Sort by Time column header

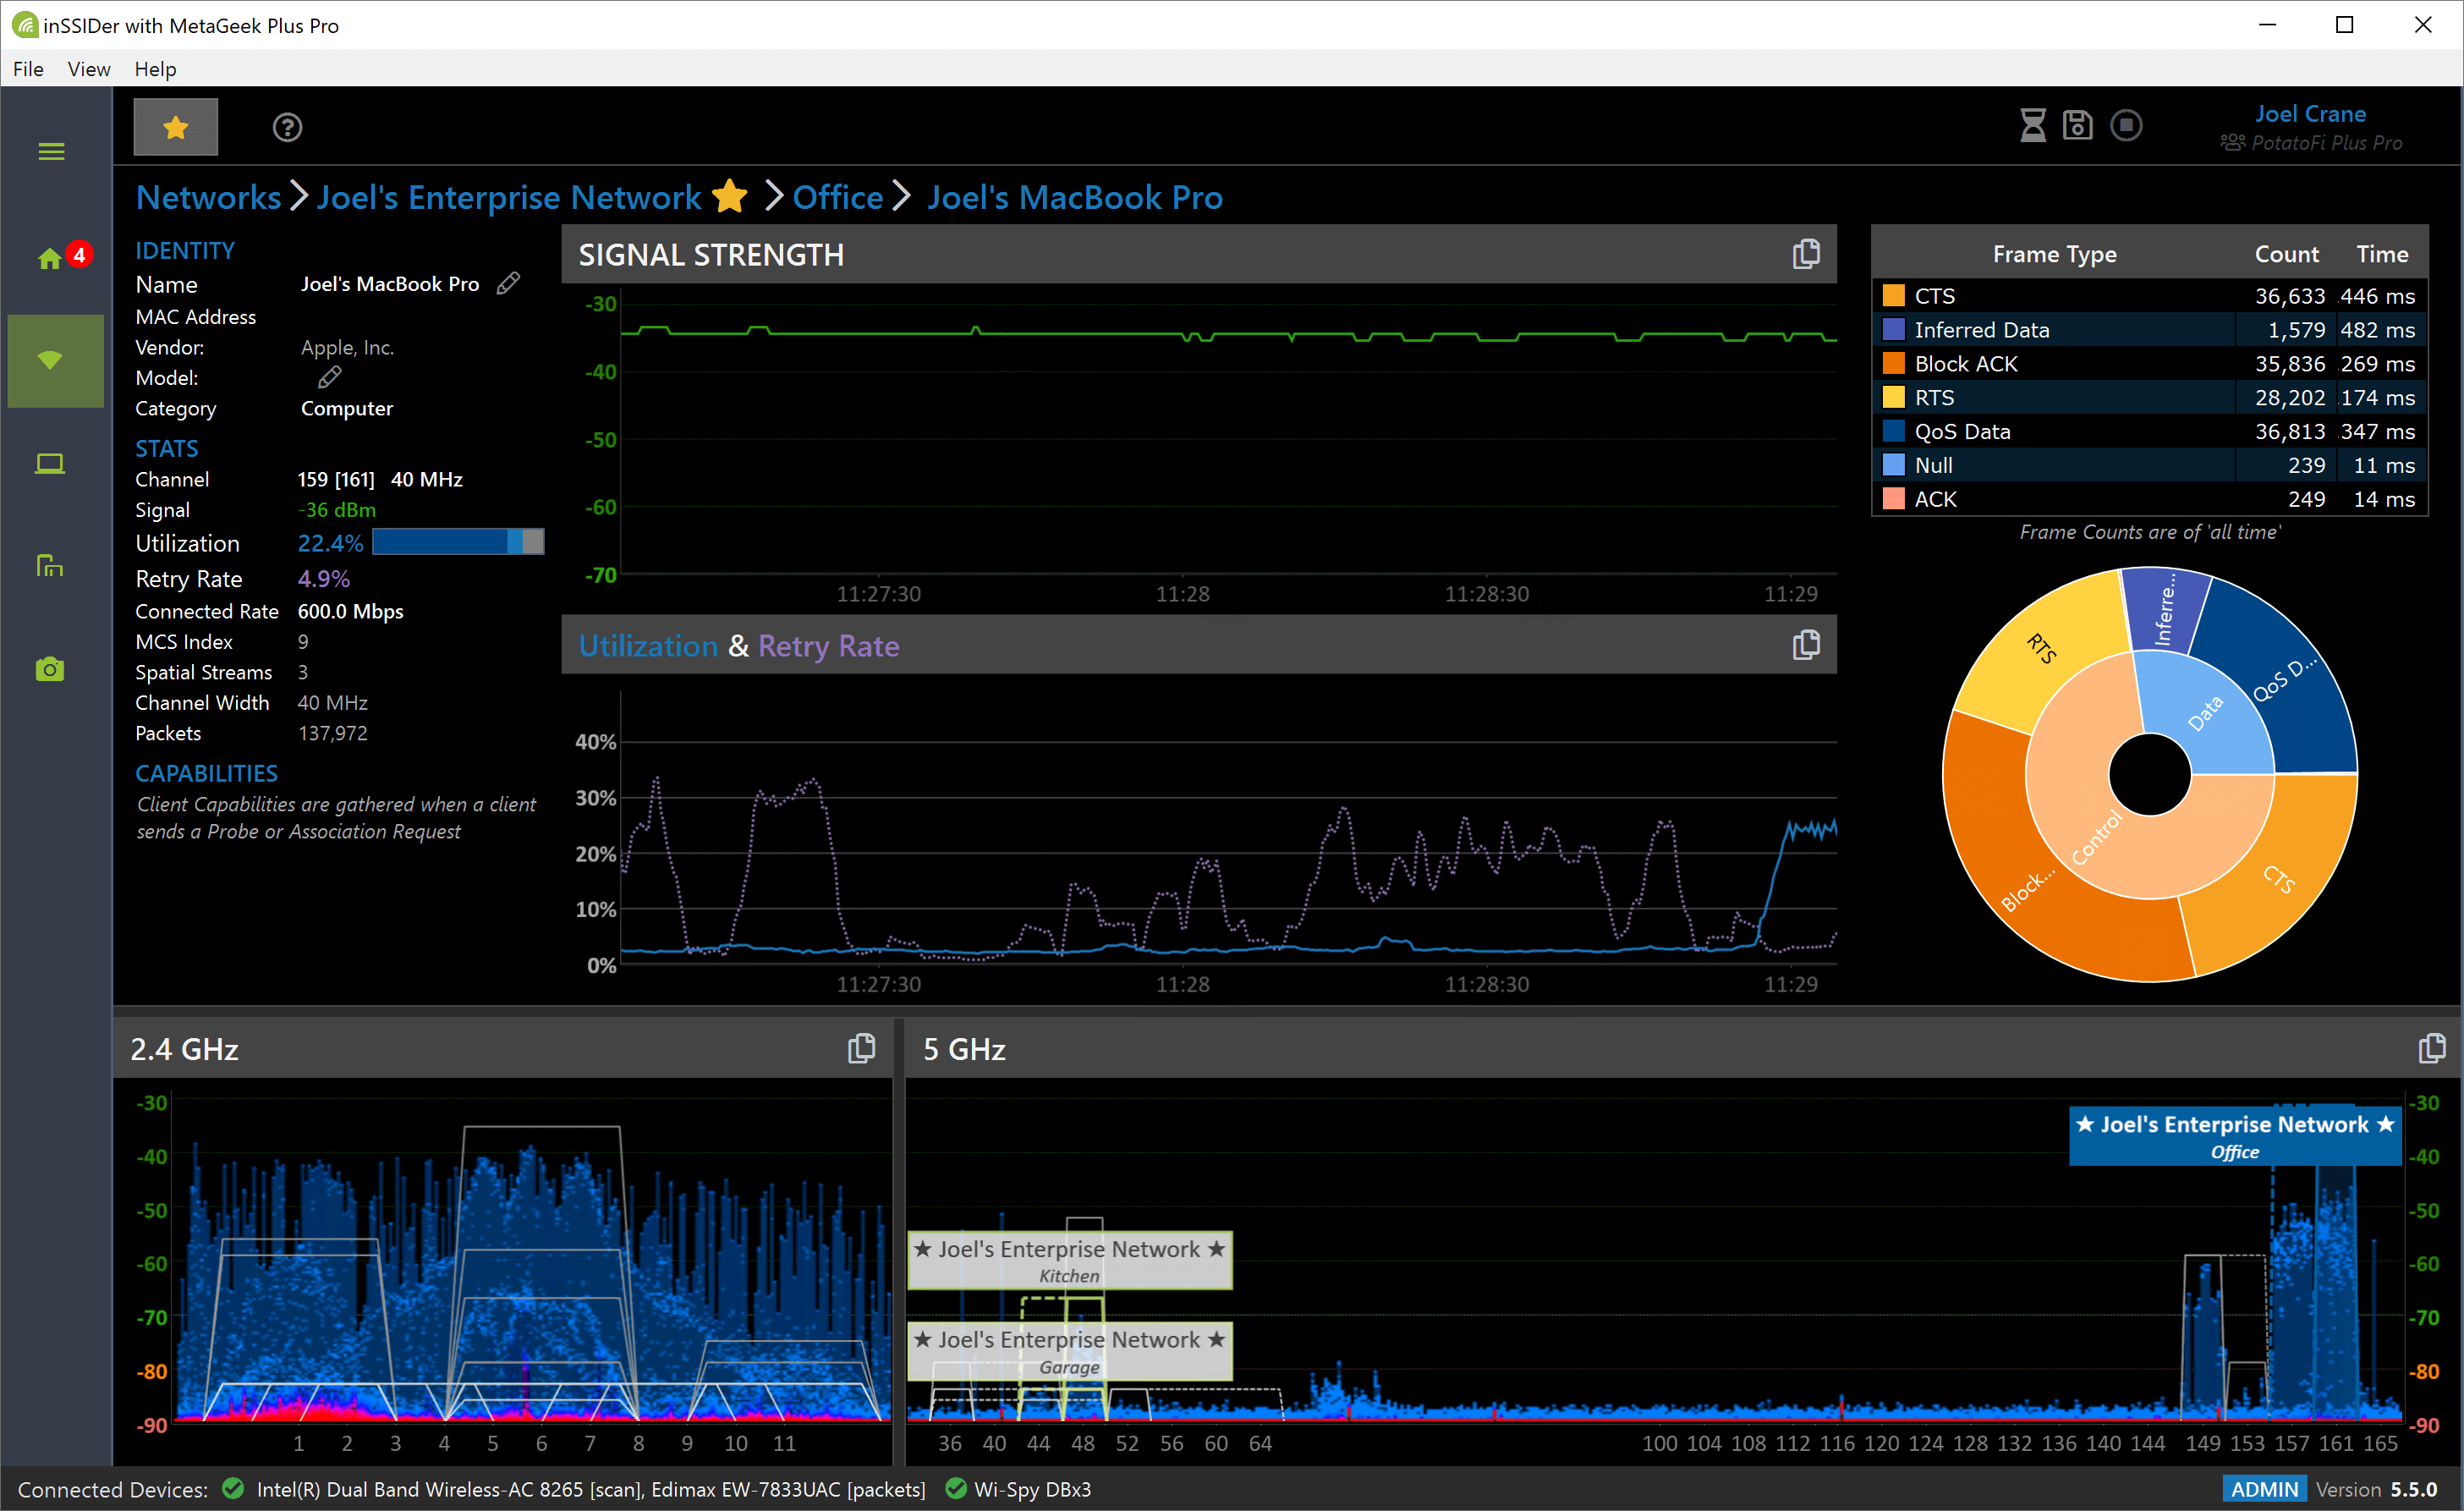2381,254
